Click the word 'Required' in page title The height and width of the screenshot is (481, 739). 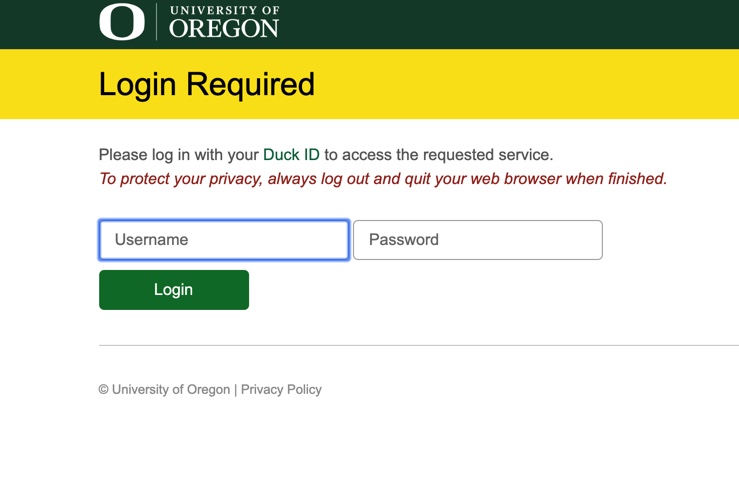click(x=250, y=84)
